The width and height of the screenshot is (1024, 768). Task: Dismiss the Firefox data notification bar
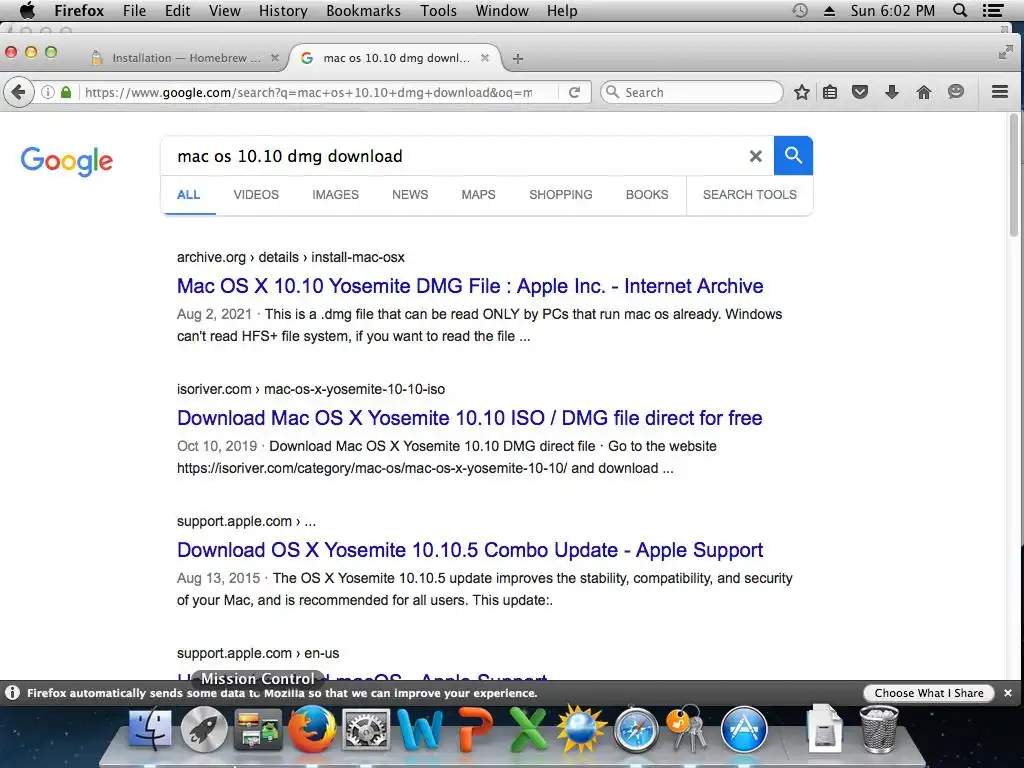tap(1008, 693)
